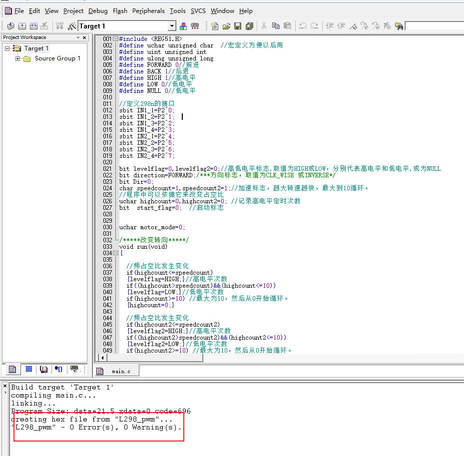Open the Target 1 dropdown list

pos(172,26)
